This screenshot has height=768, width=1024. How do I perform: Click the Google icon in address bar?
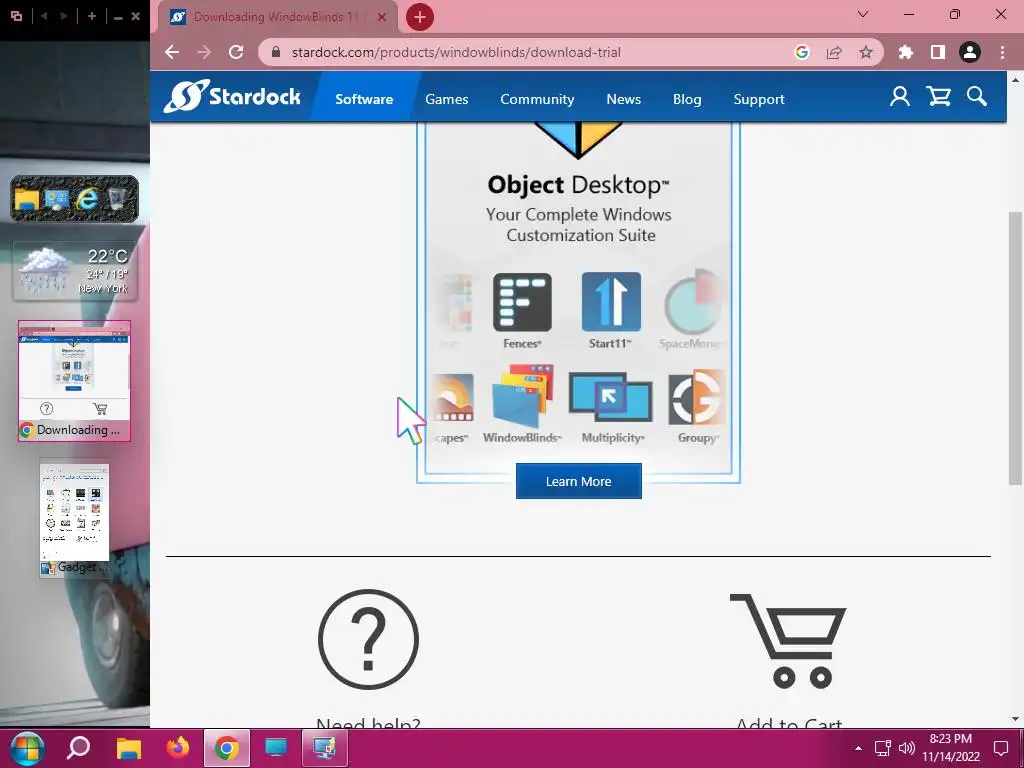click(x=802, y=52)
